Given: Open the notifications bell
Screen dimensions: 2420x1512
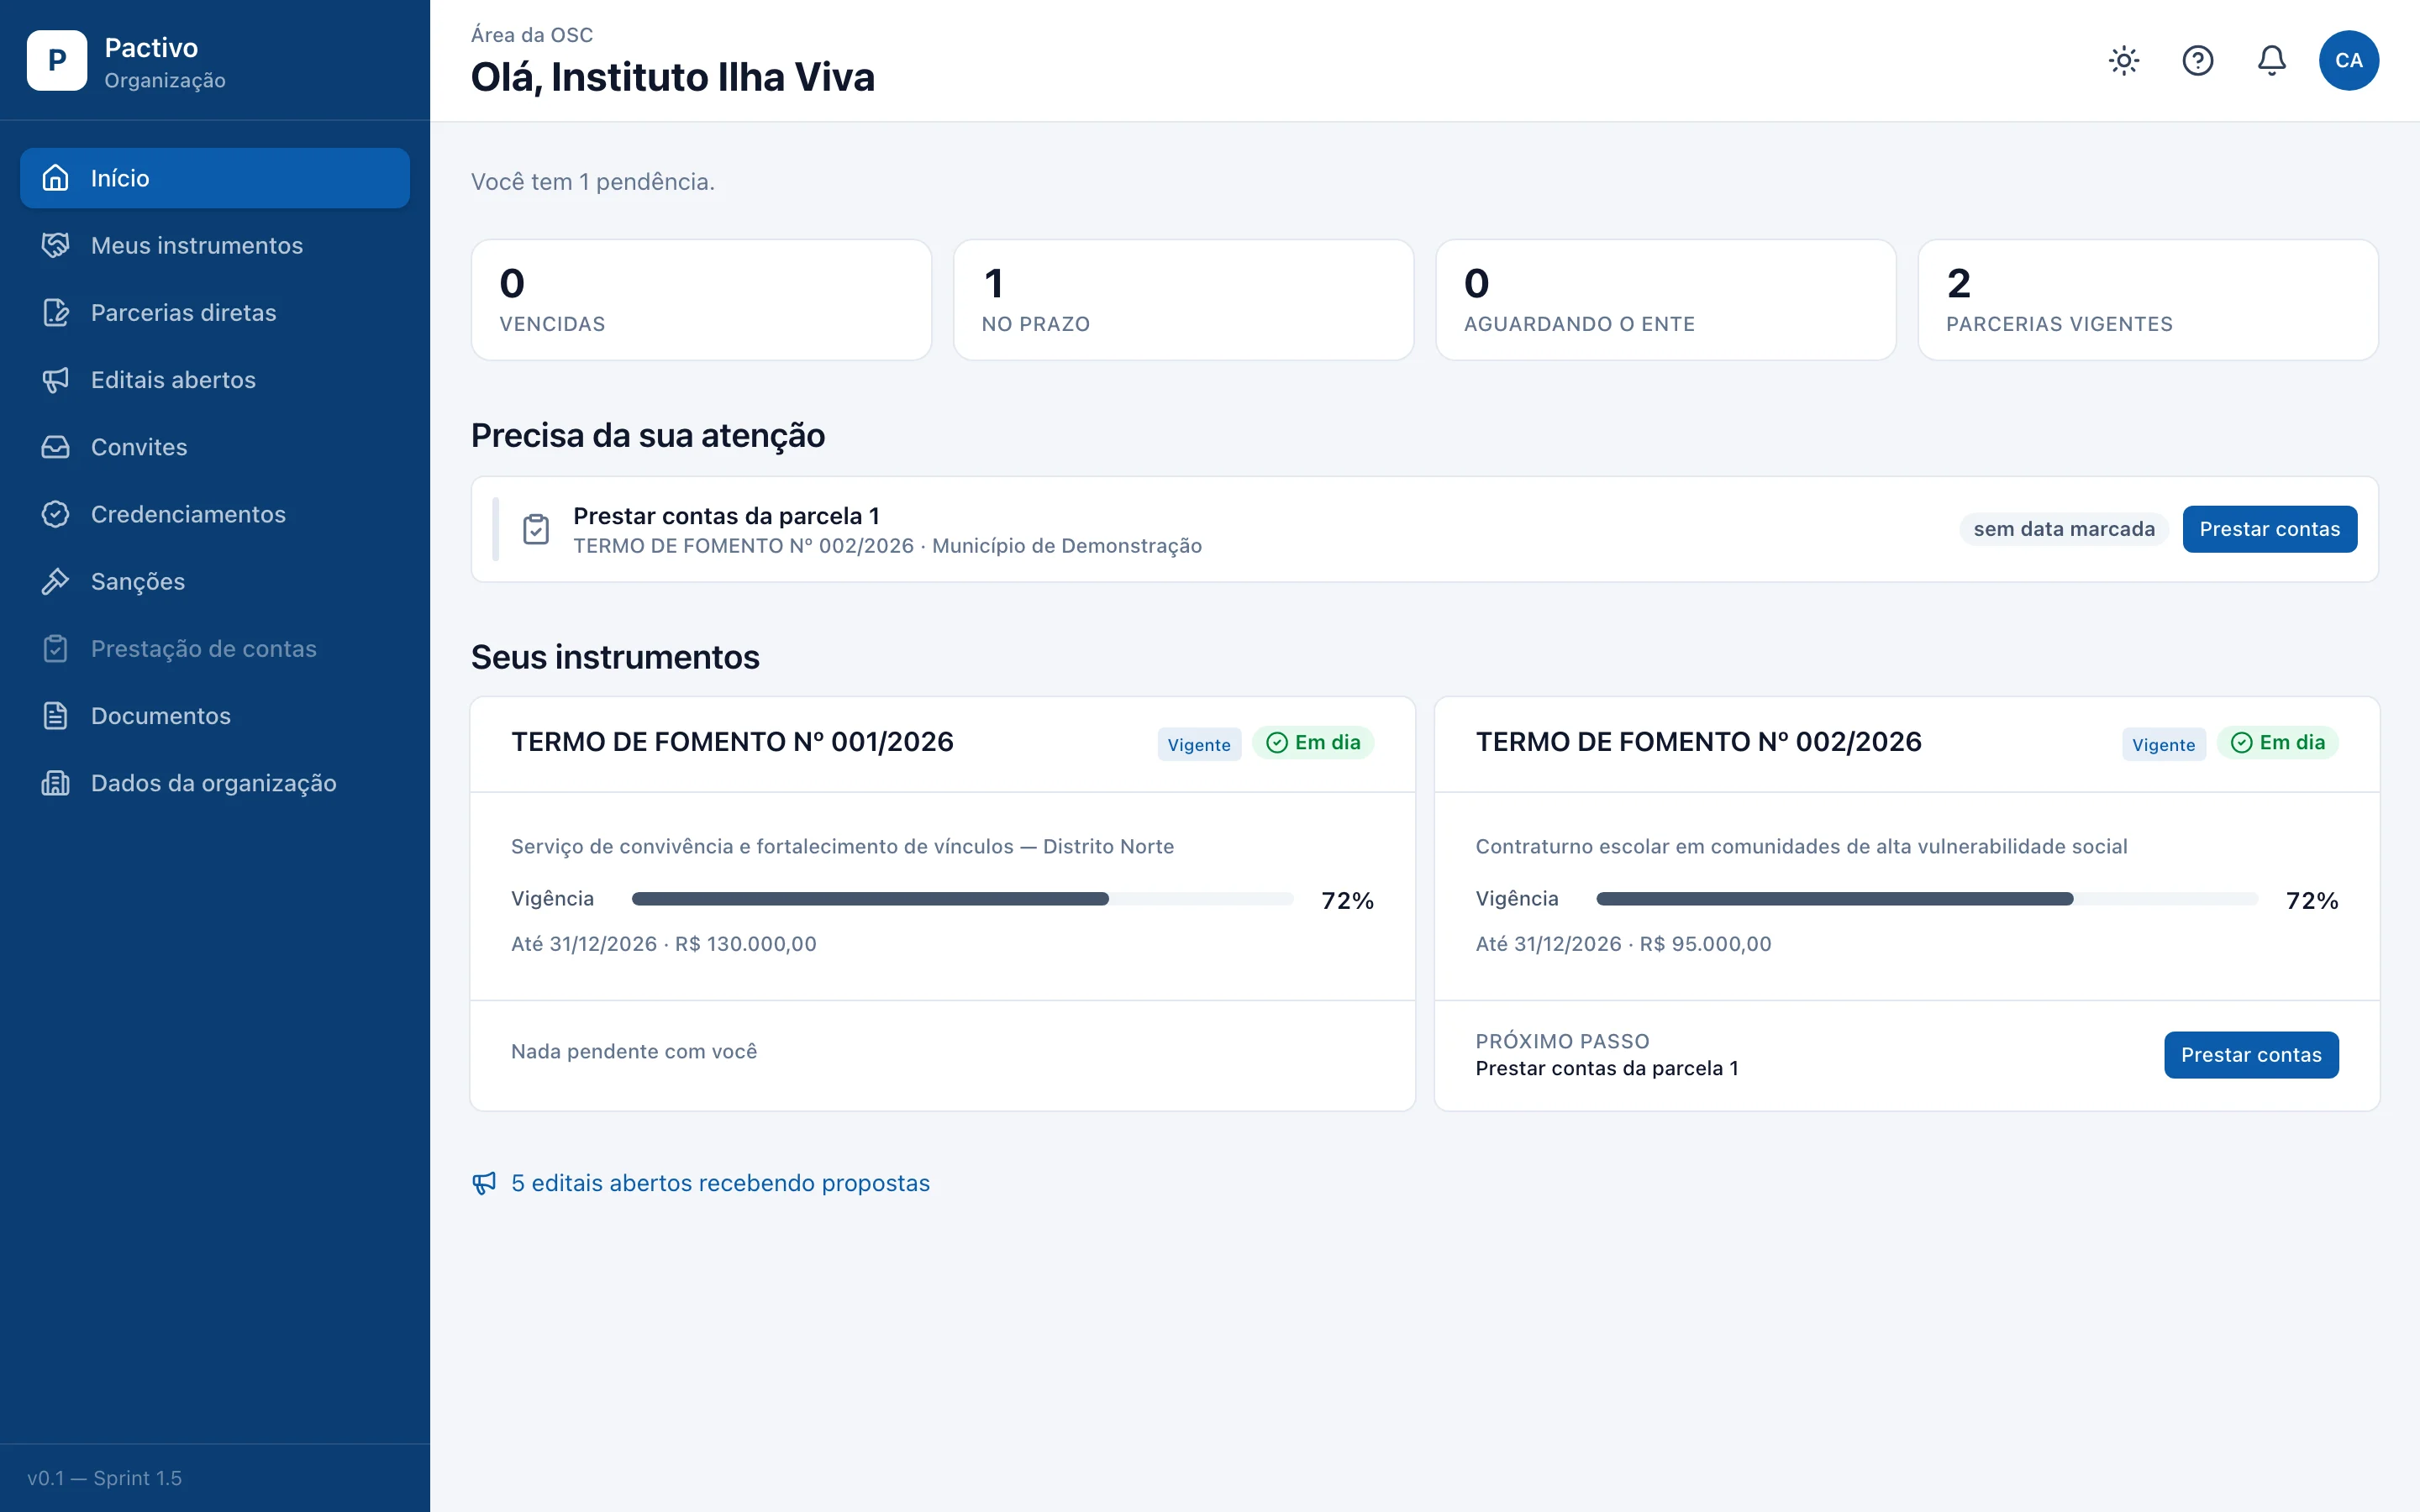Looking at the screenshot, I should [2271, 61].
